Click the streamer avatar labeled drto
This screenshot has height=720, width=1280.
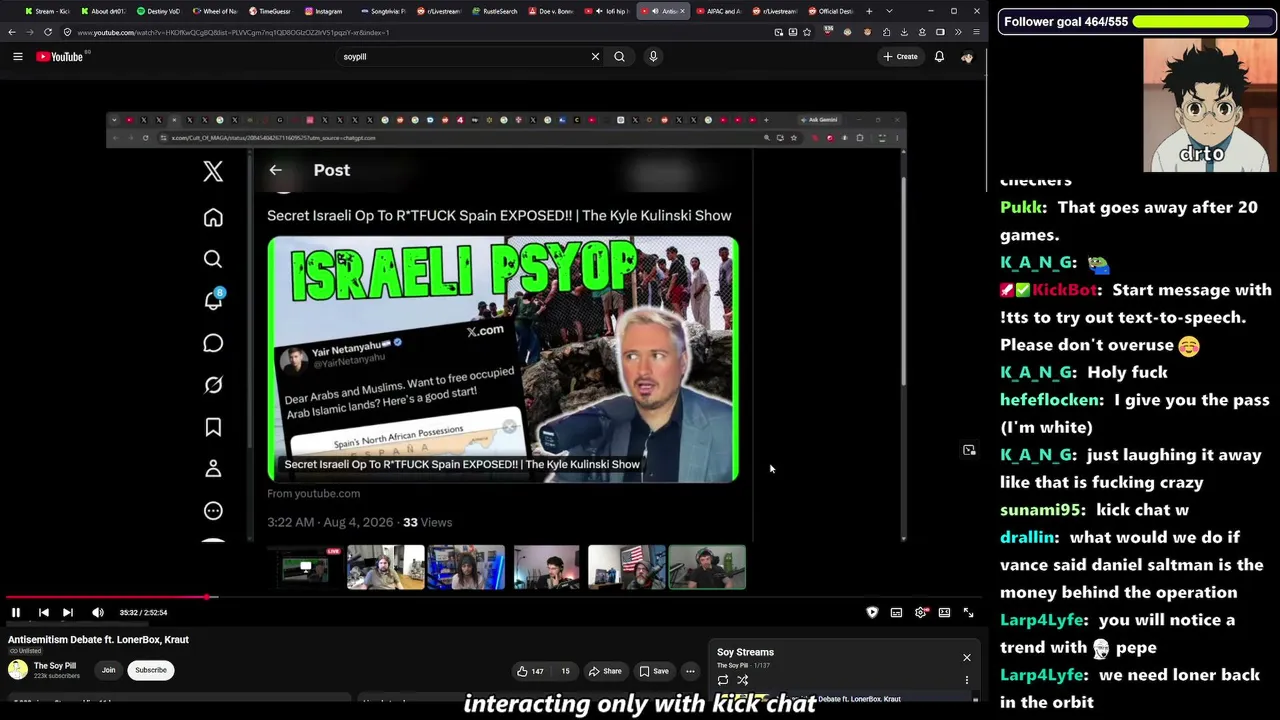pyautogui.click(x=1209, y=106)
